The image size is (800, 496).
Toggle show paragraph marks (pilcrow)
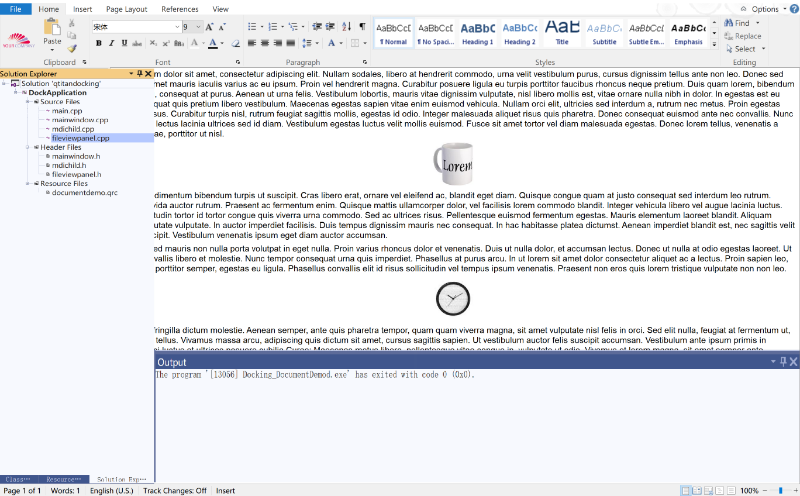click(x=361, y=27)
